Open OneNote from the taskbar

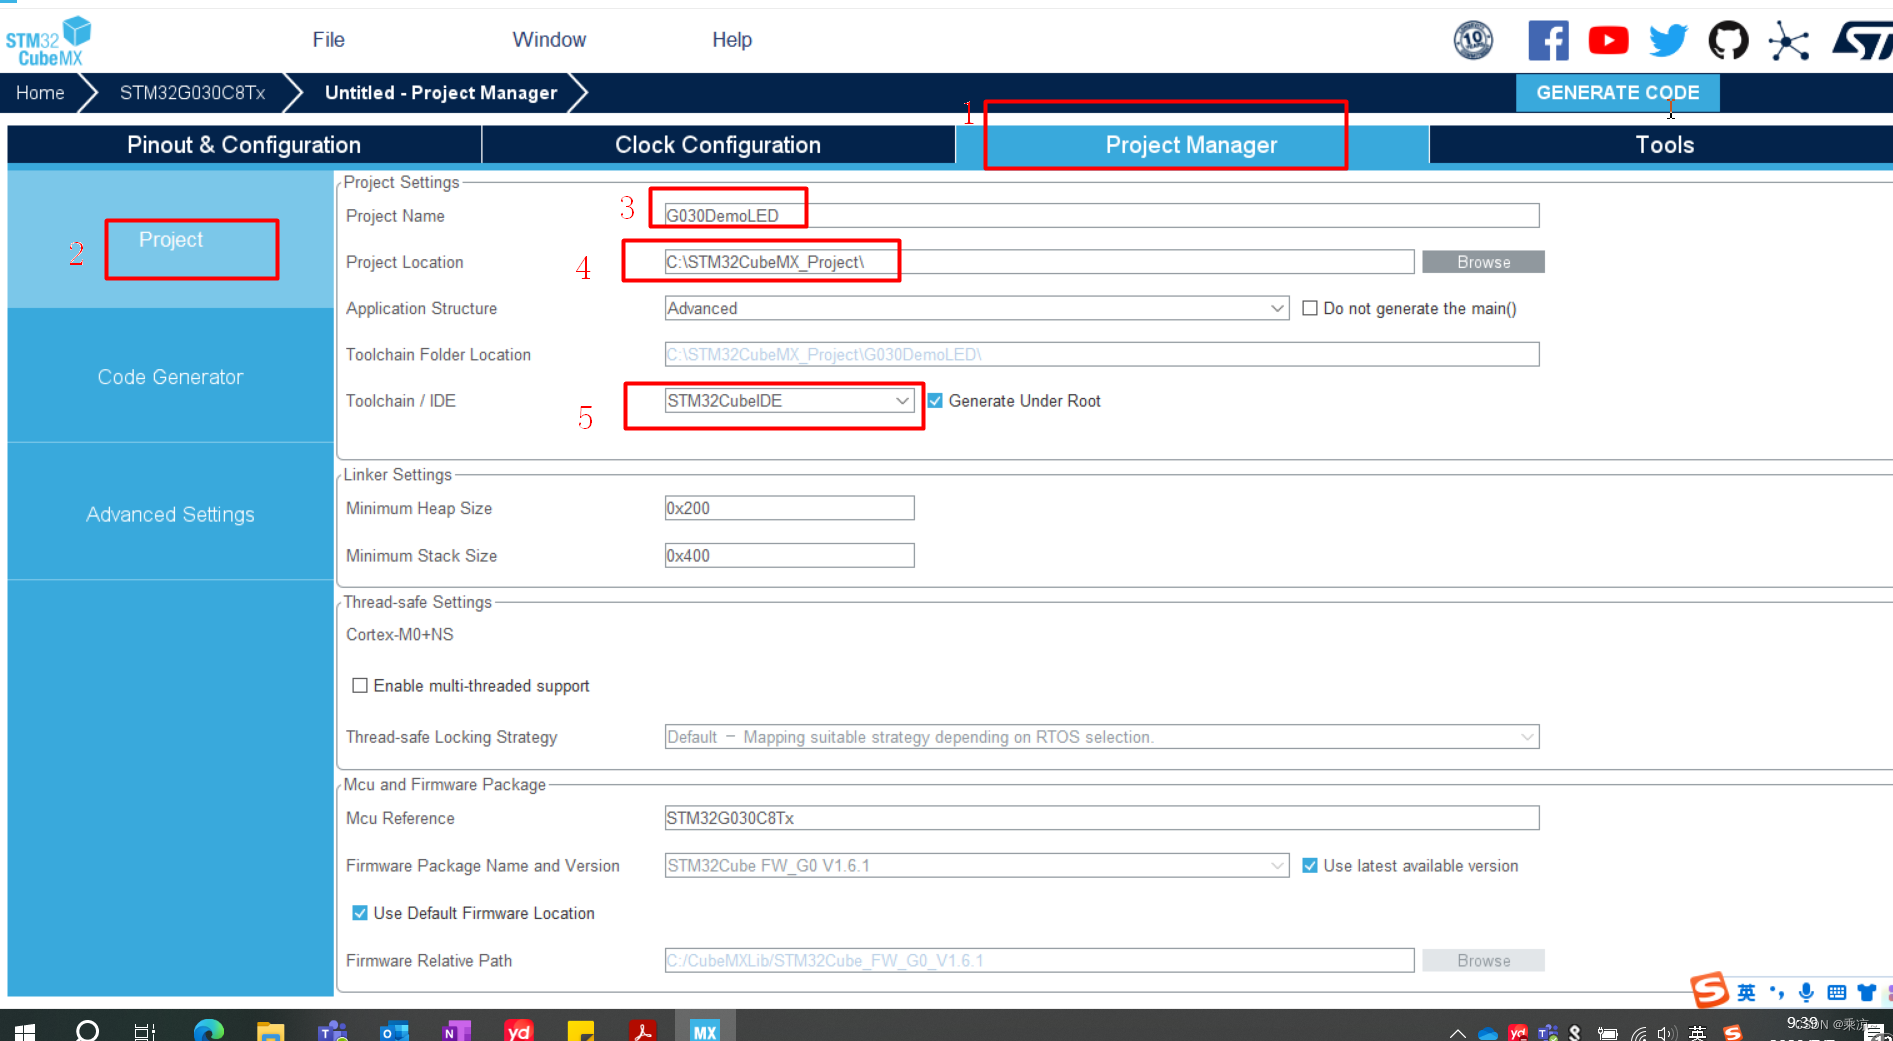pyautogui.click(x=456, y=1031)
